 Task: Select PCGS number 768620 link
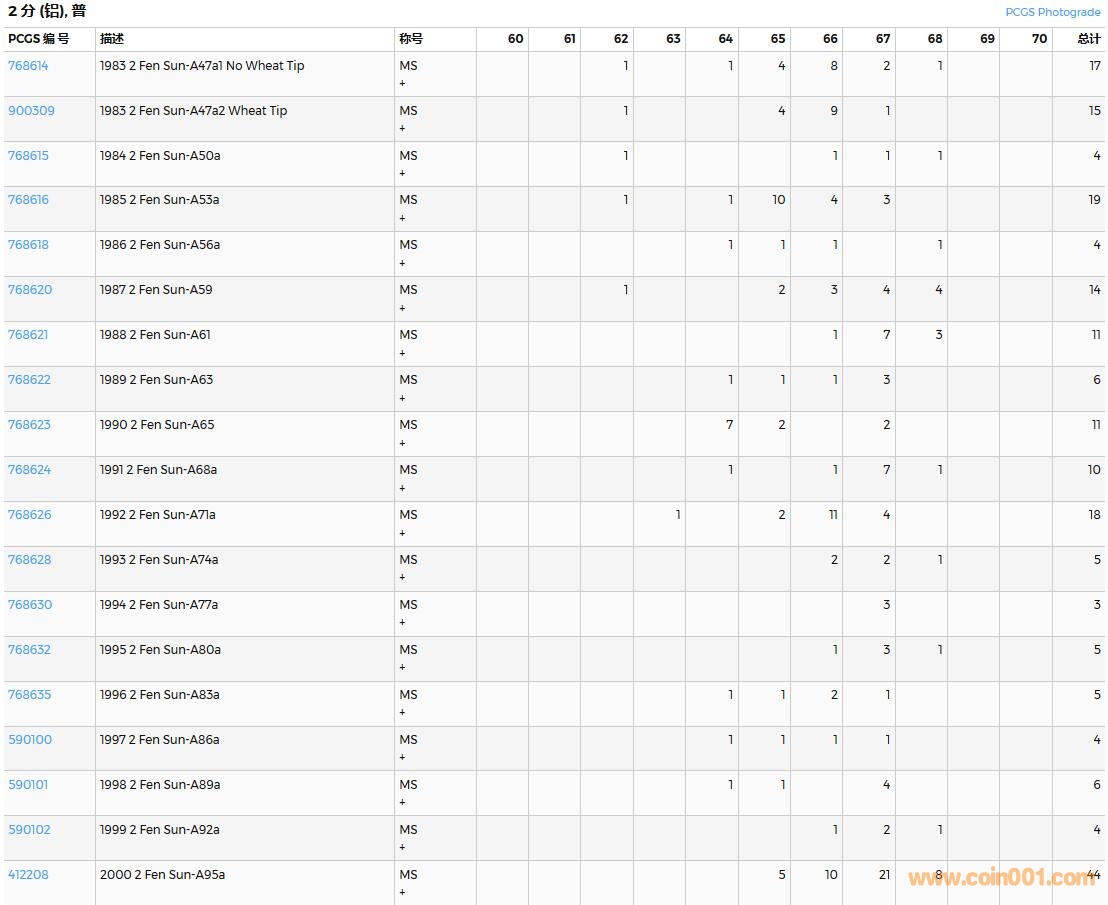click(30, 290)
